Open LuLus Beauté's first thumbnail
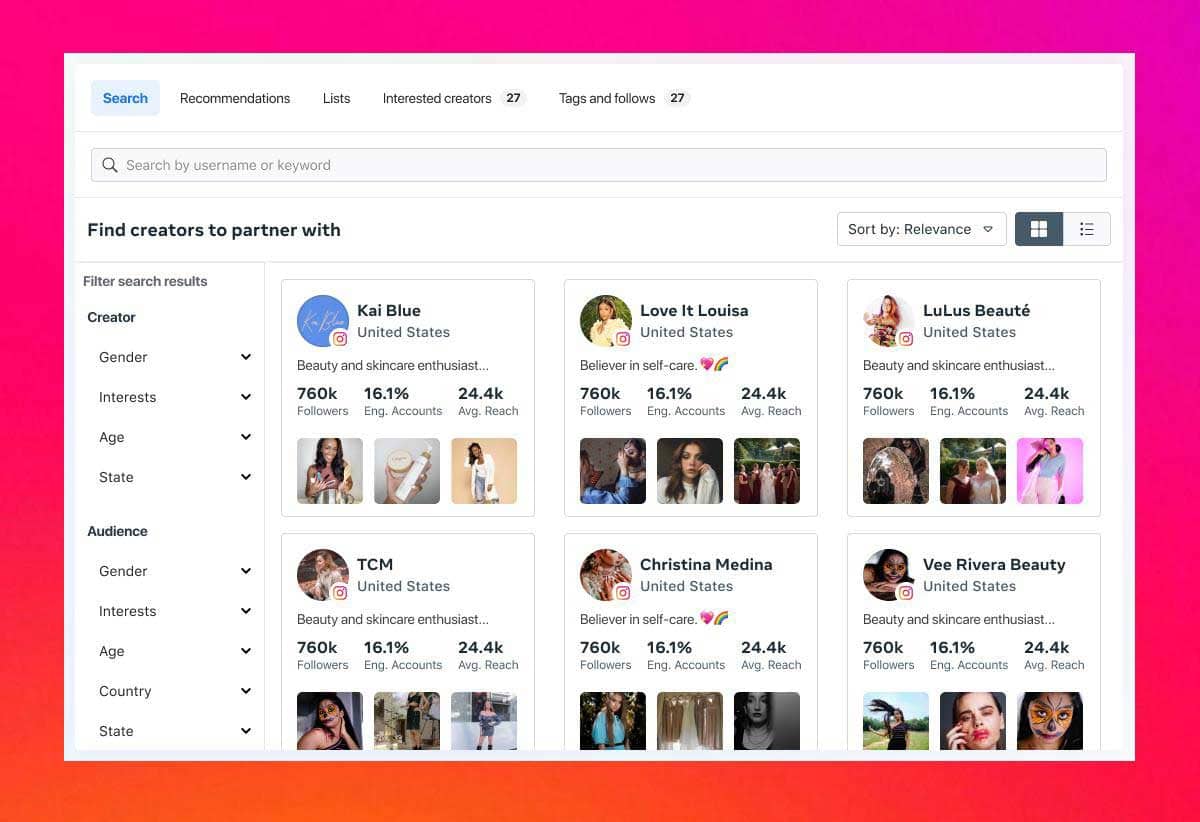Viewport: 1200px width, 822px height. (x=896, y=471)
